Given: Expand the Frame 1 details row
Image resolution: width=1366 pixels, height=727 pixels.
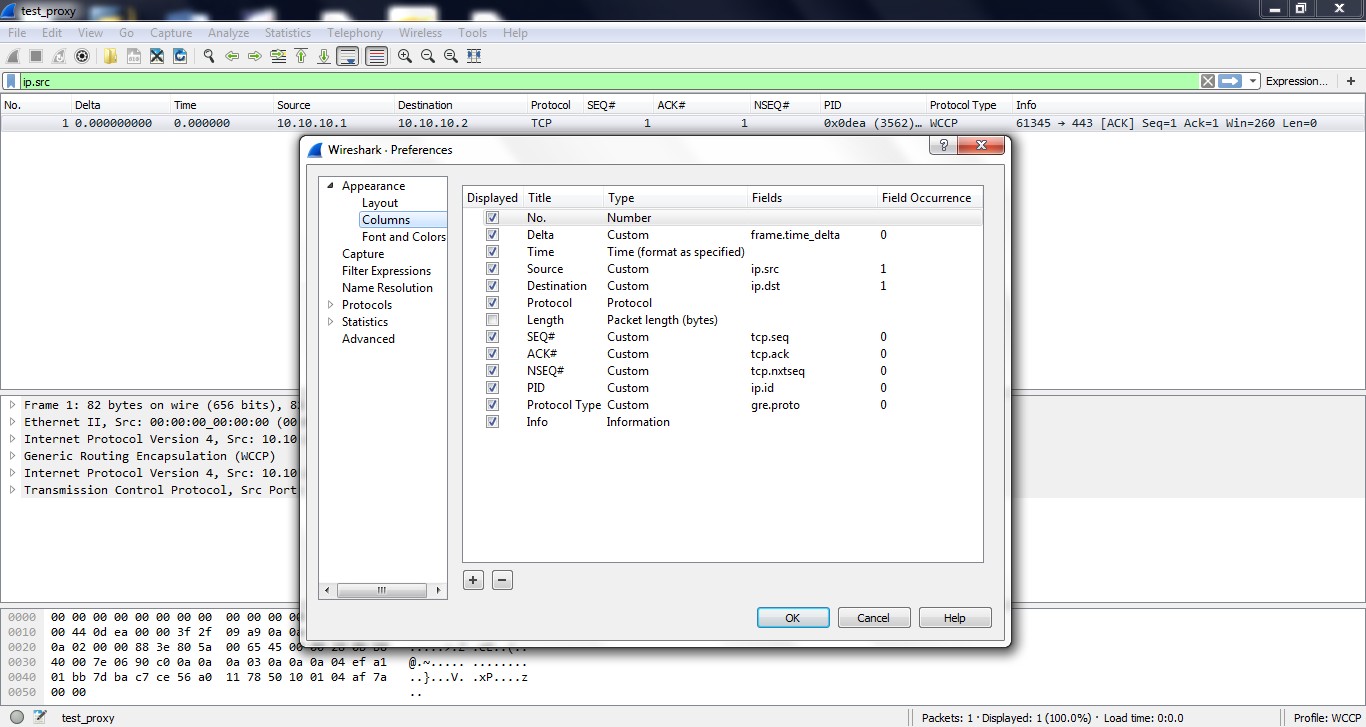Looking at the screenshot, I should (12, 405).
